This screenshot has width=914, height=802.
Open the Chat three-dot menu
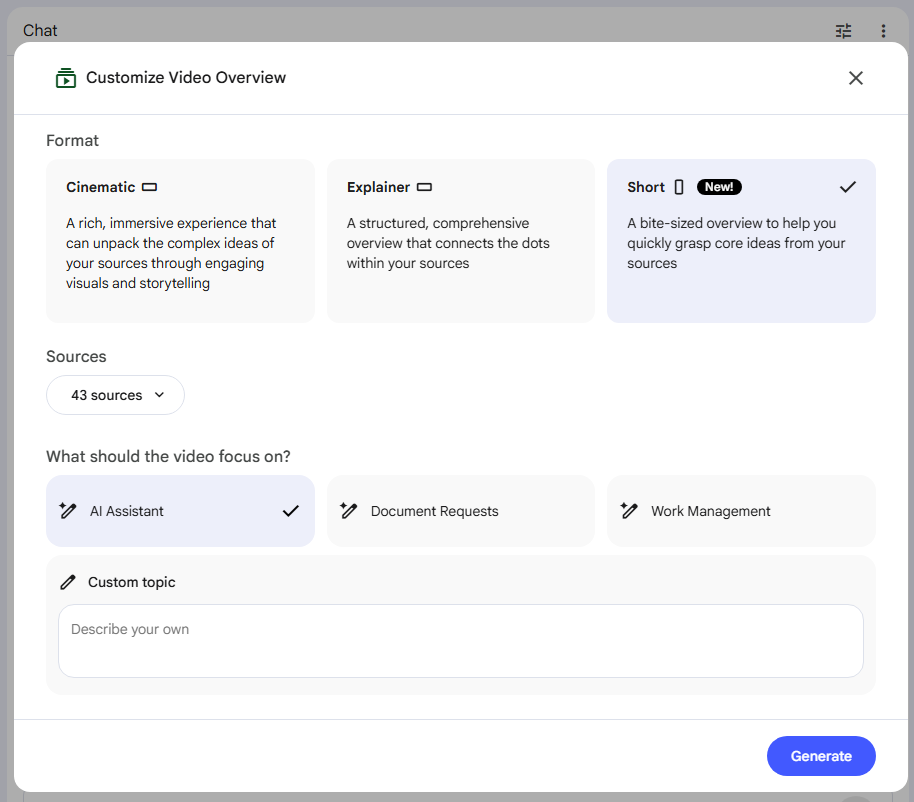[883, 31]
